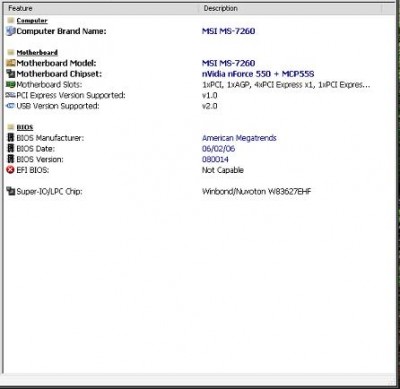Click the PCI Express Version icon
Screen dimensions: 400x389
coord(11,95)
